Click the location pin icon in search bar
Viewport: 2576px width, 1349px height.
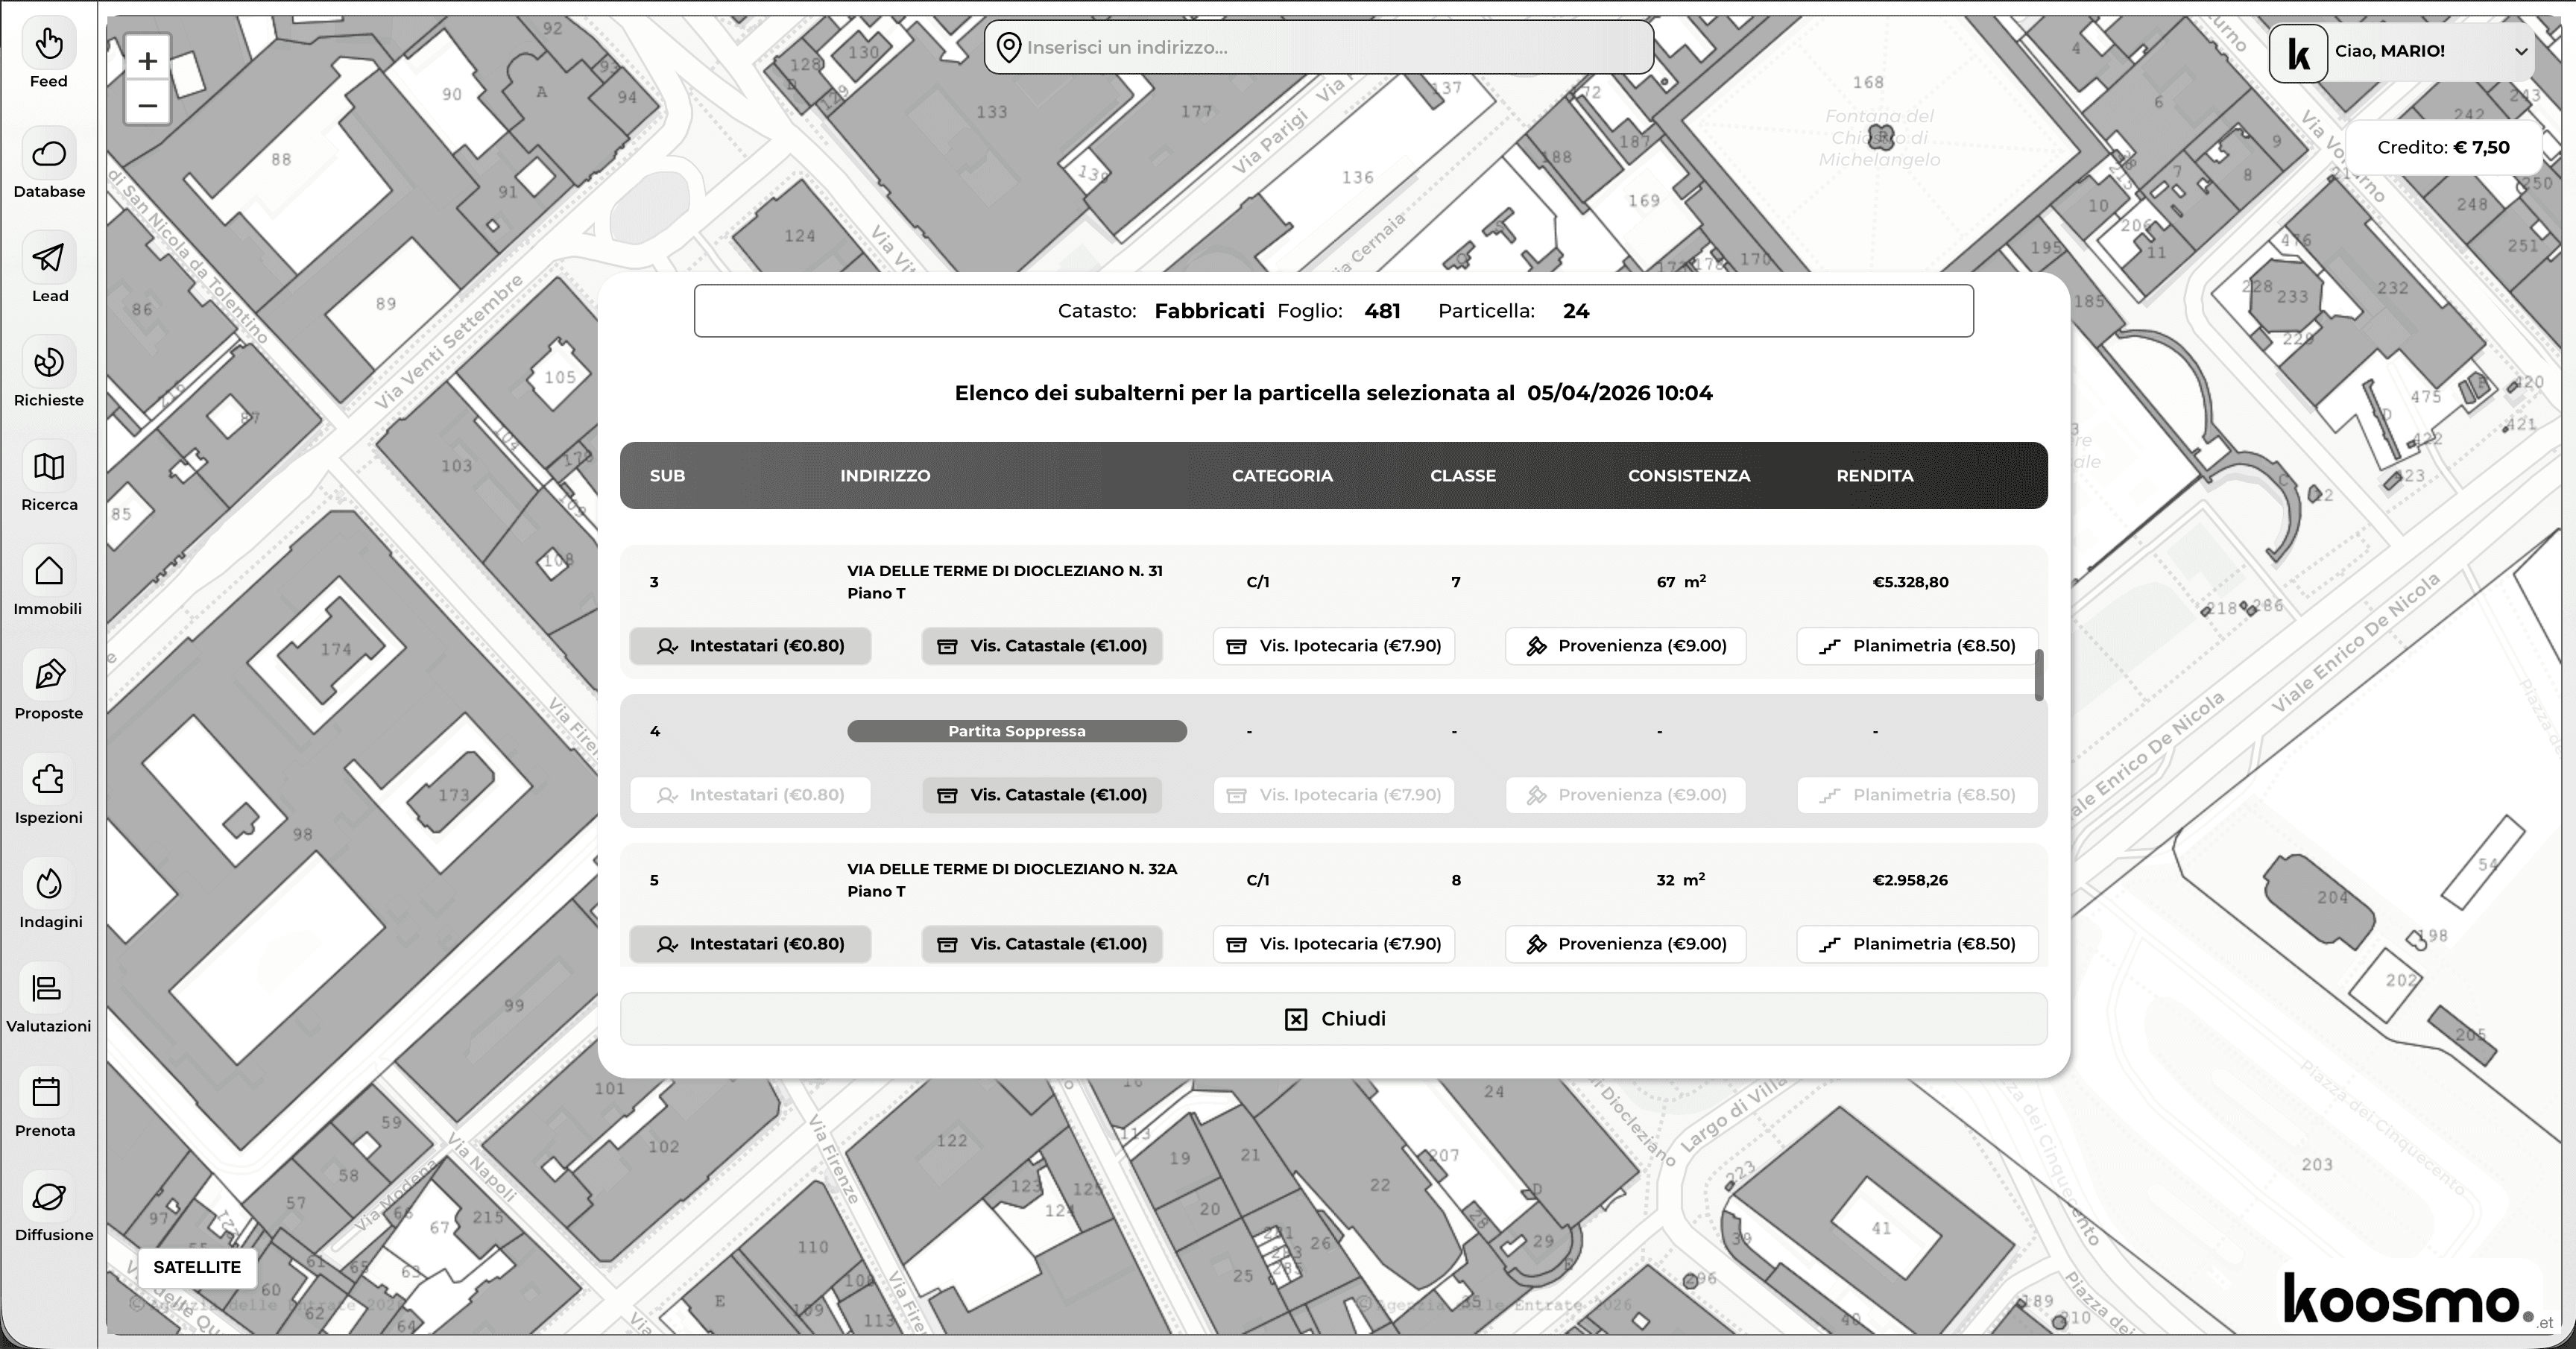point(1009,47)
